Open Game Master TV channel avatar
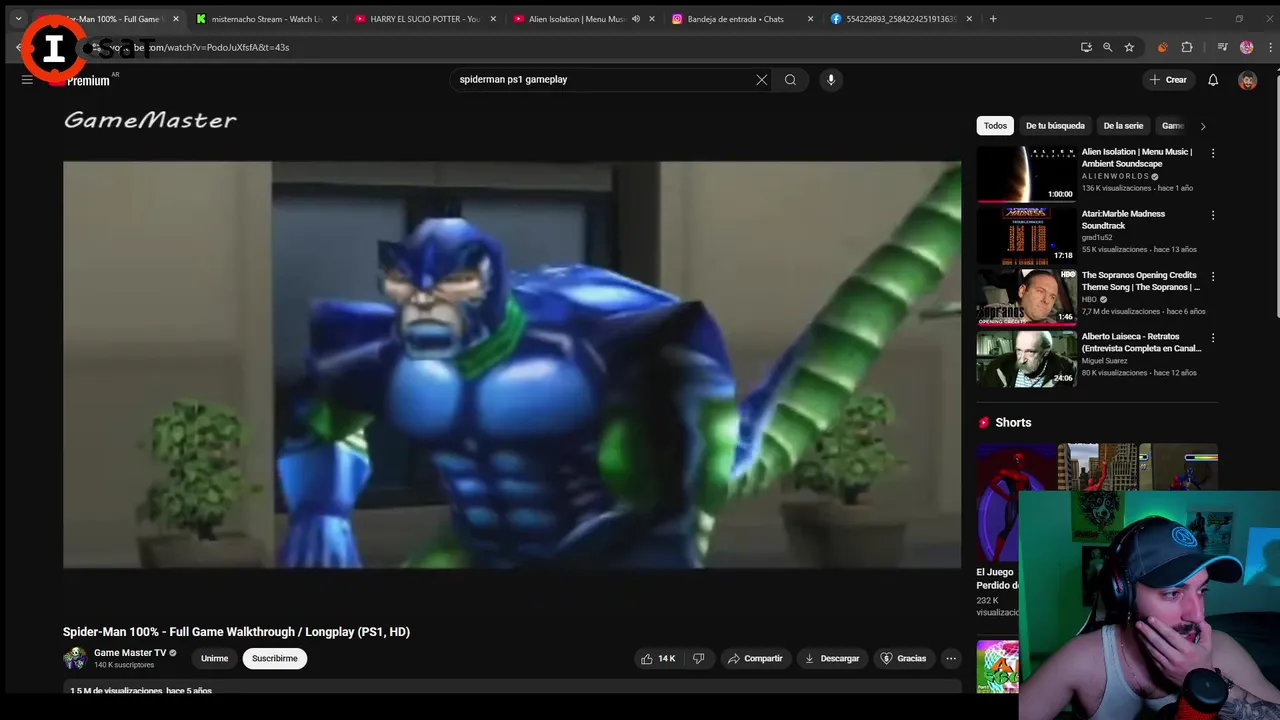The image size is (1280, 720). click(75, 658)
